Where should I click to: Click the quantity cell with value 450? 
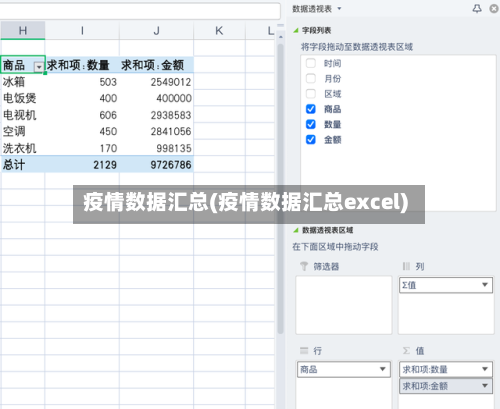(82, 131)
